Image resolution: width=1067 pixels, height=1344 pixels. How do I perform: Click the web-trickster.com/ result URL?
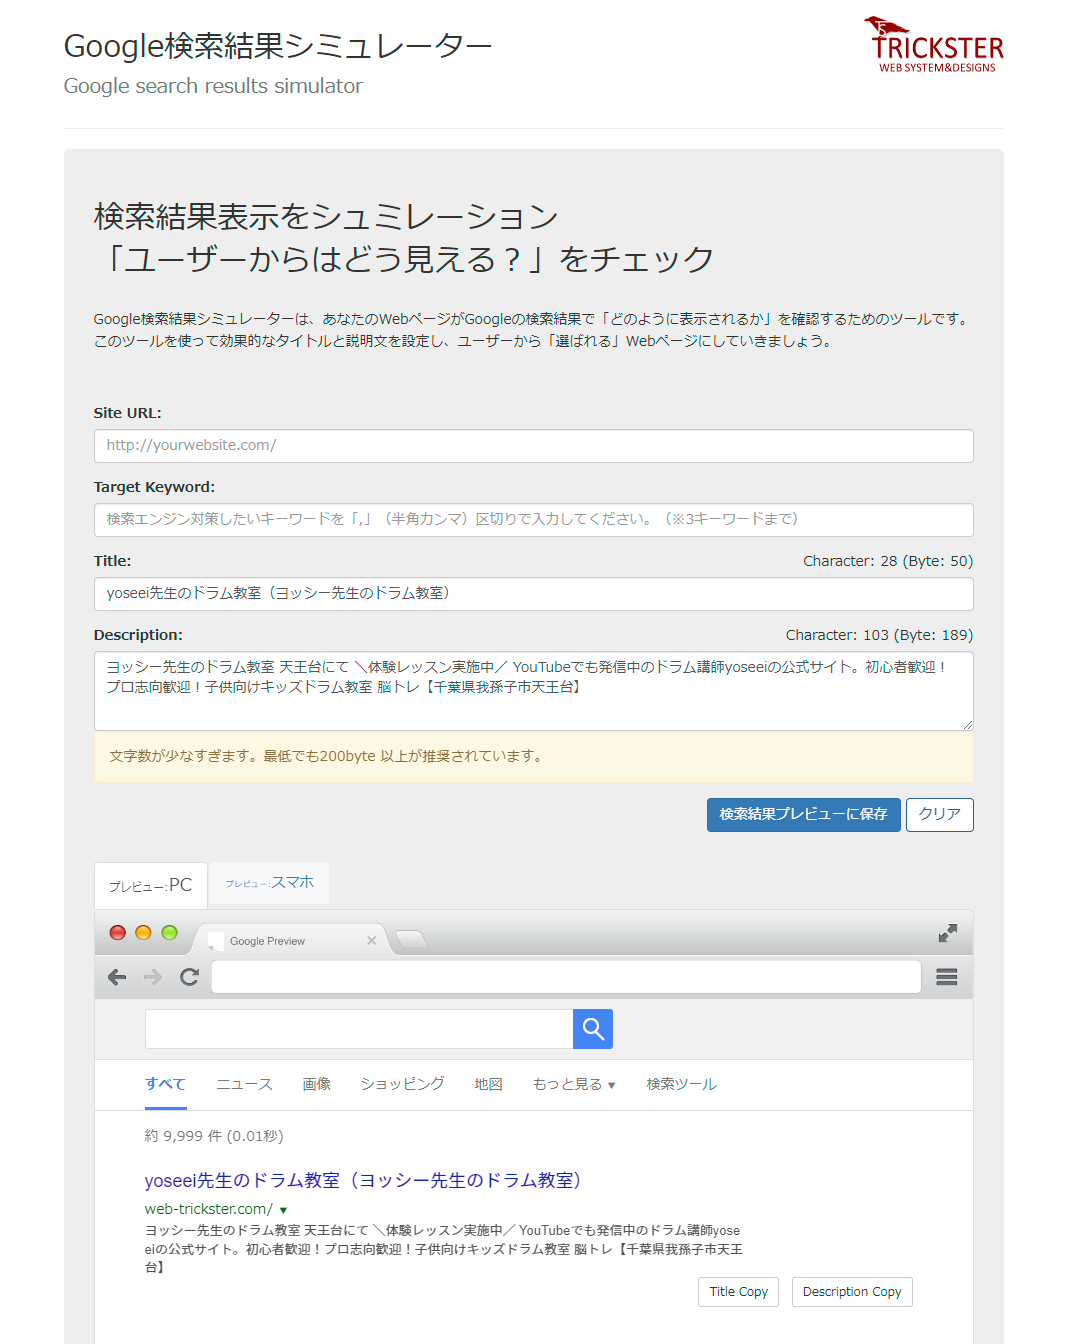point(209,1209)
